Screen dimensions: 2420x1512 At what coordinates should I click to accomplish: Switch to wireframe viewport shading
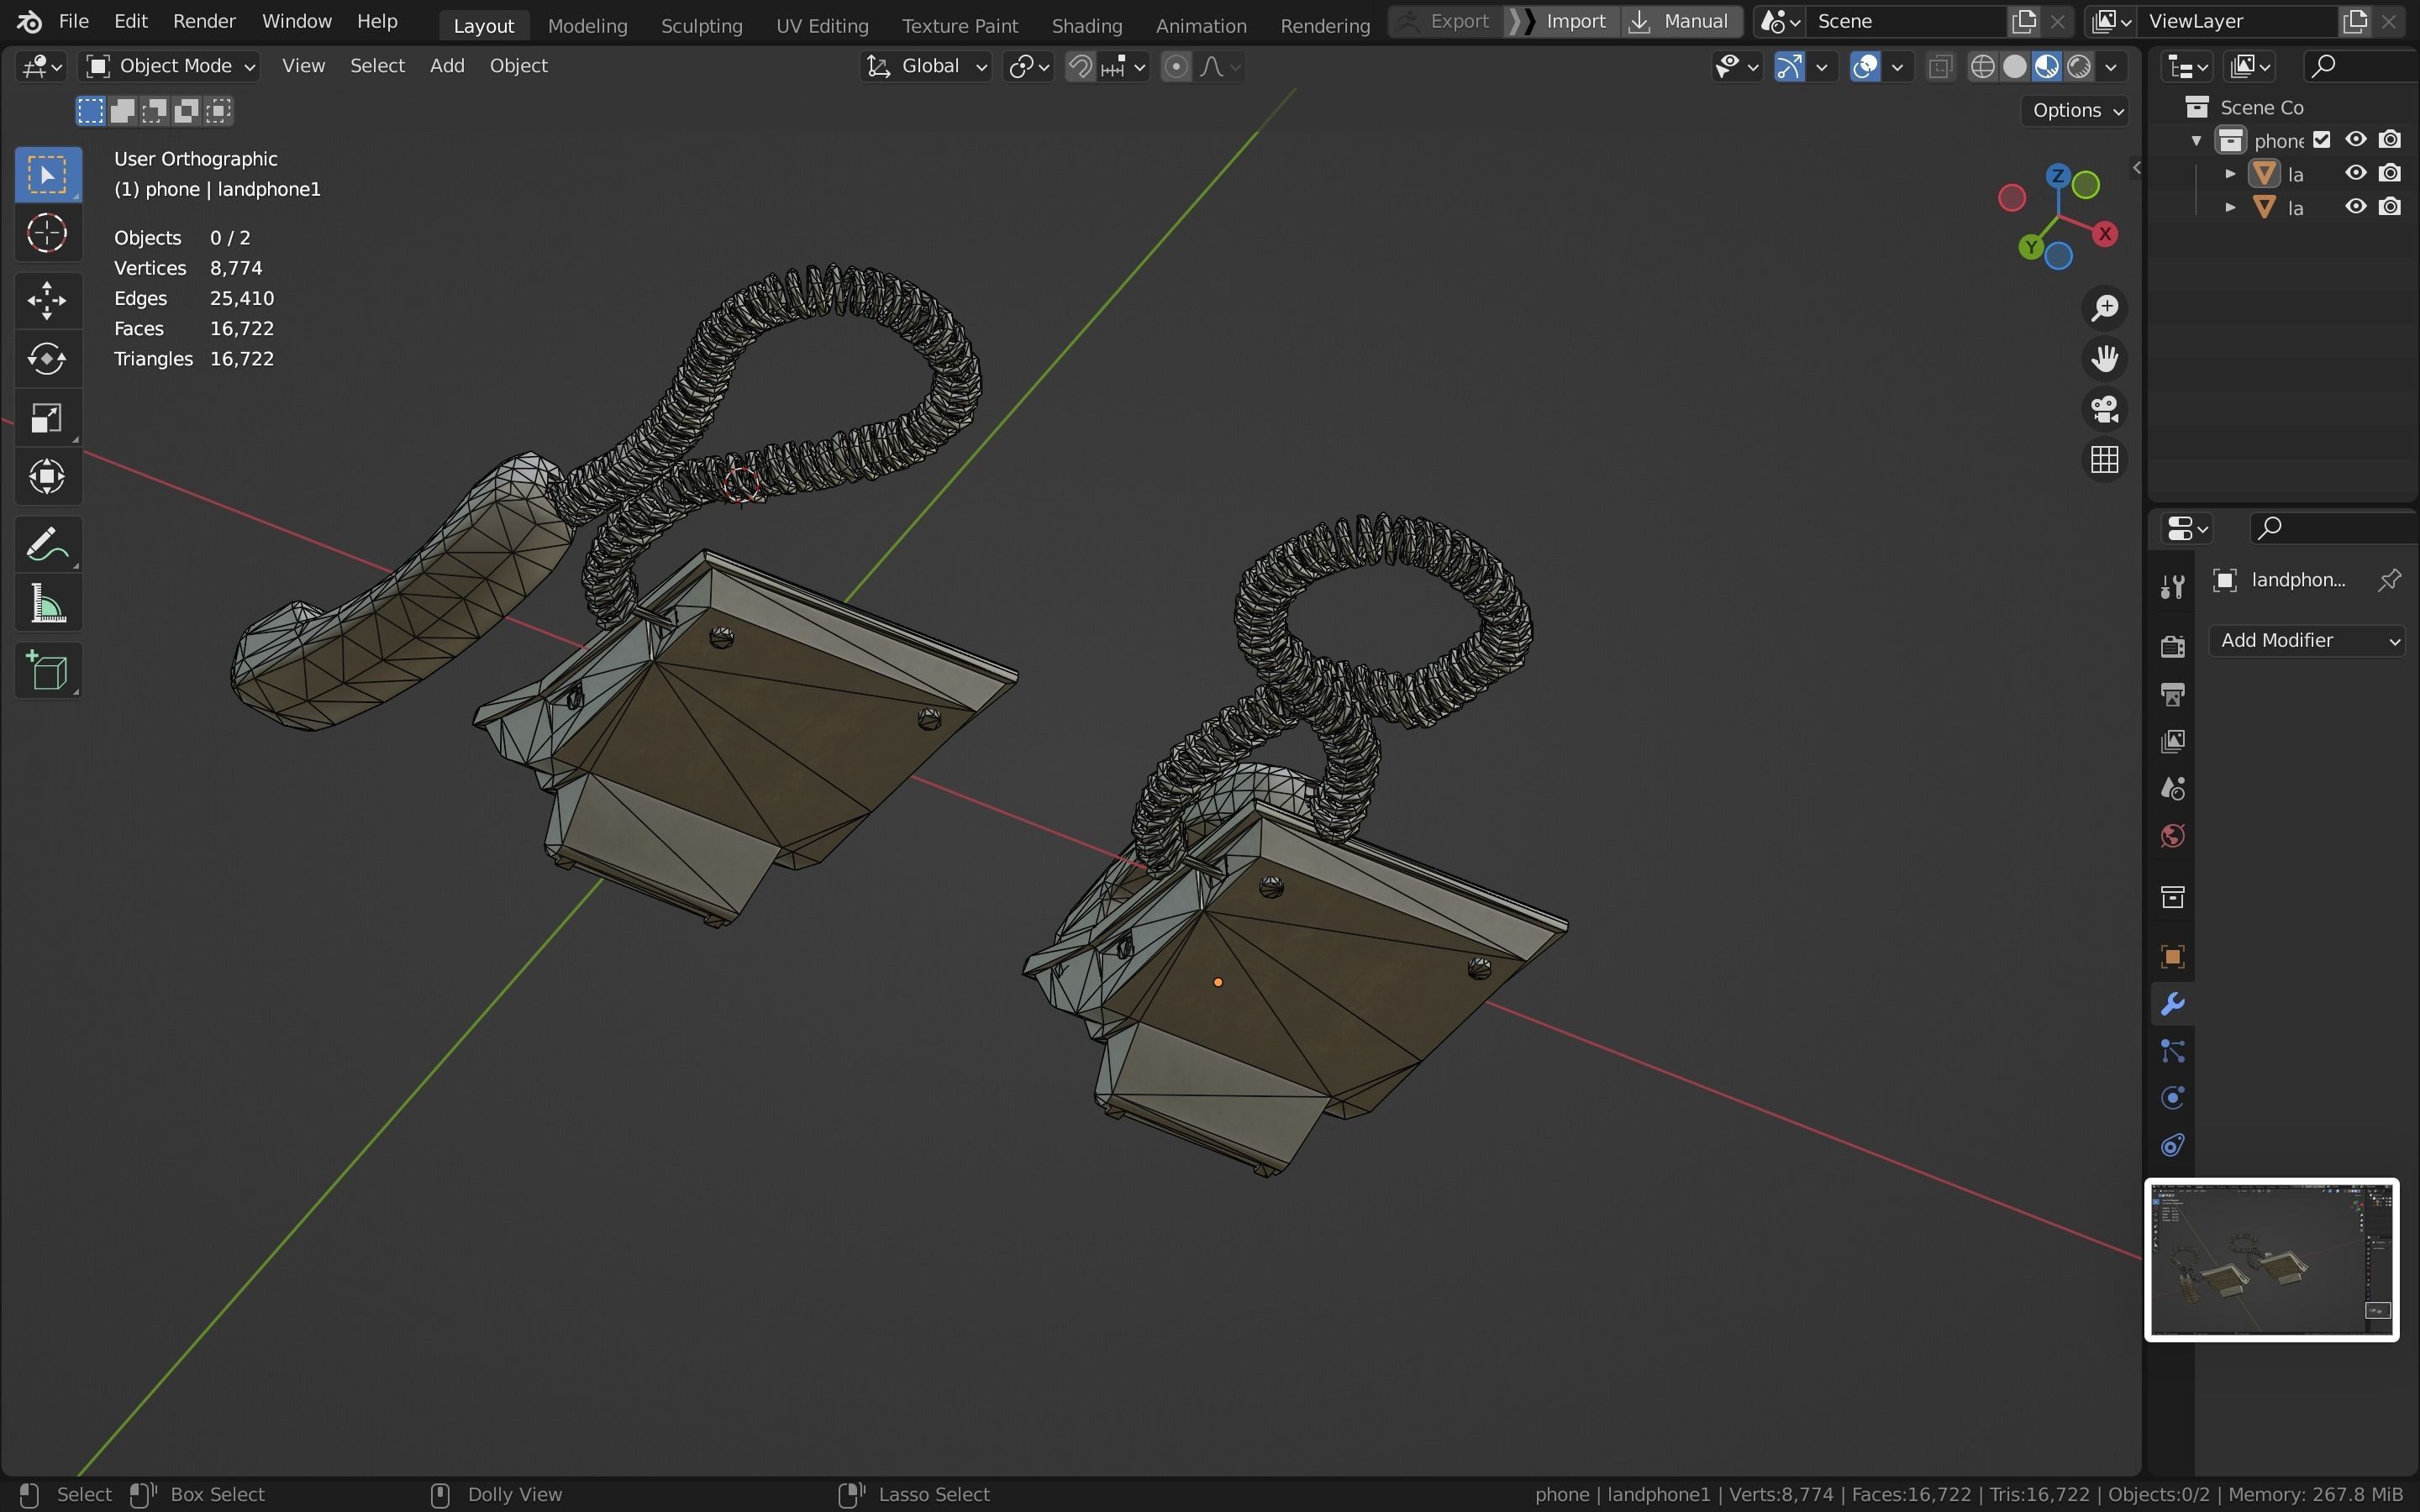click(1982, 67)
